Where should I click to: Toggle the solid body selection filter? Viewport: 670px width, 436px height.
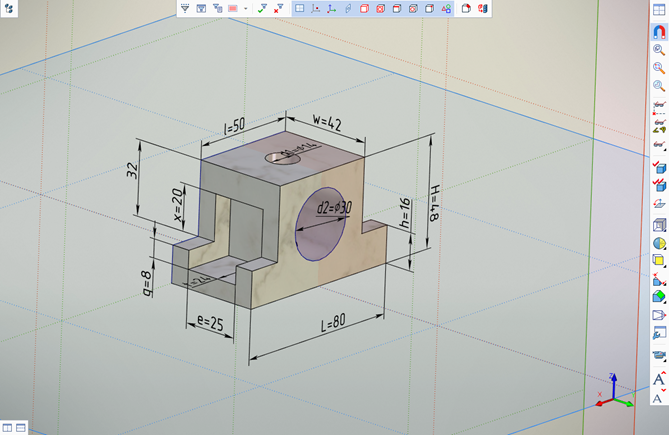coord(364,8)
